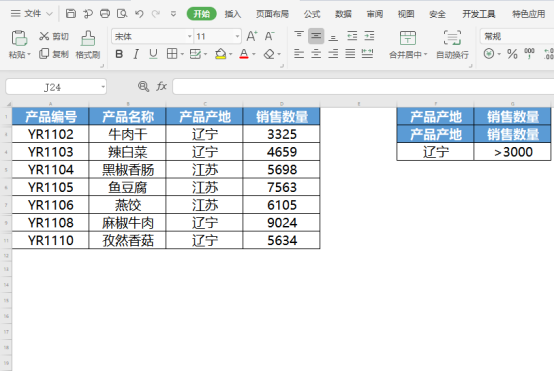The height and width of the screenshot is (372, 554).
Task: Click the Eraser clear formatting icon
Action: [269, 54]
